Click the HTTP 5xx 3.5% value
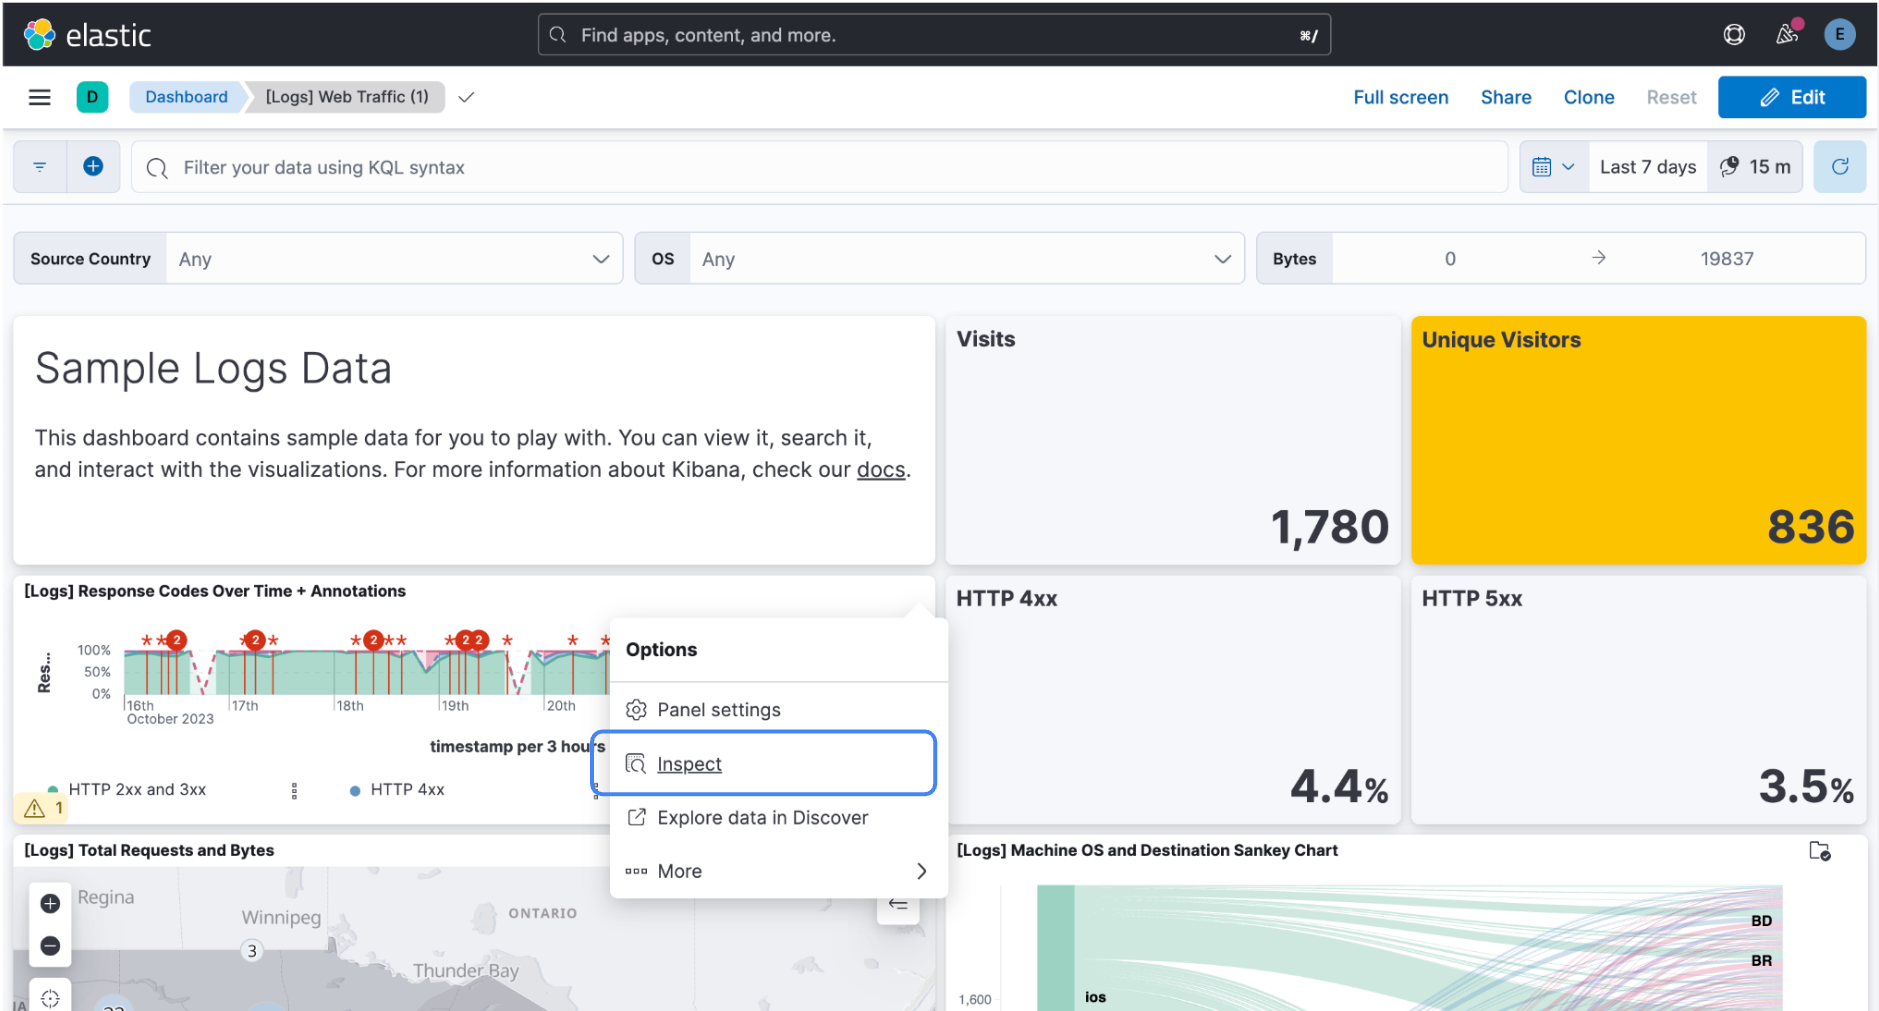Image resolution: width=1879 pixels, height=1011 pixels. click(1806, 786)
